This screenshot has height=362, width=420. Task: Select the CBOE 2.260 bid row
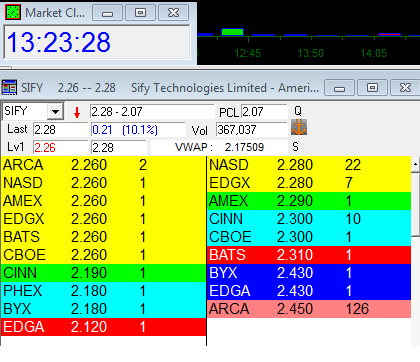[103, 255]
